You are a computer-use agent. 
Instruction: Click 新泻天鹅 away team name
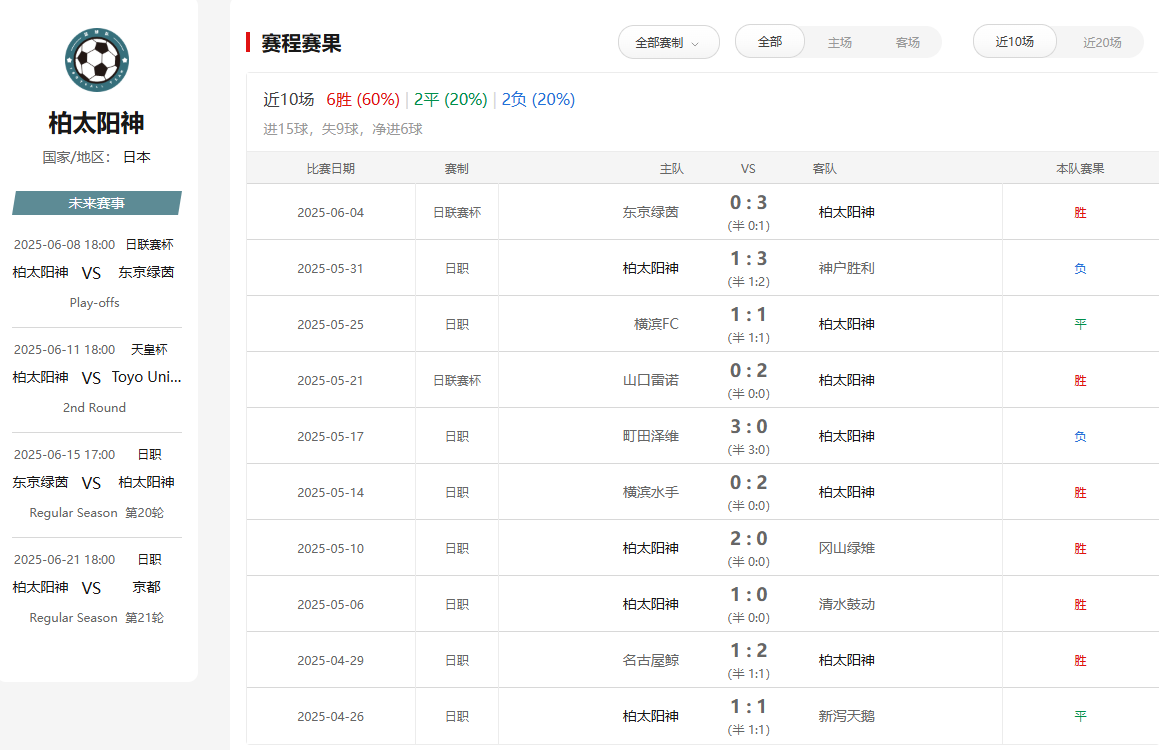(846, 716)
